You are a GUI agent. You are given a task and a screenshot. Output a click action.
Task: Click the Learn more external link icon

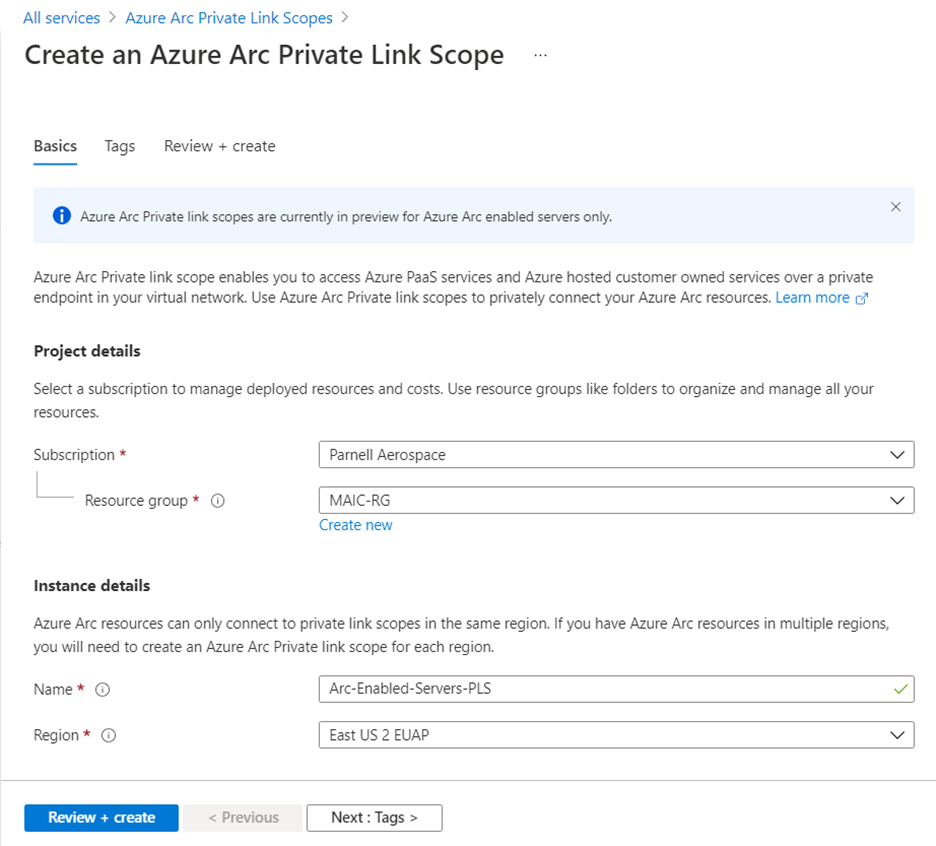[862, 299]
